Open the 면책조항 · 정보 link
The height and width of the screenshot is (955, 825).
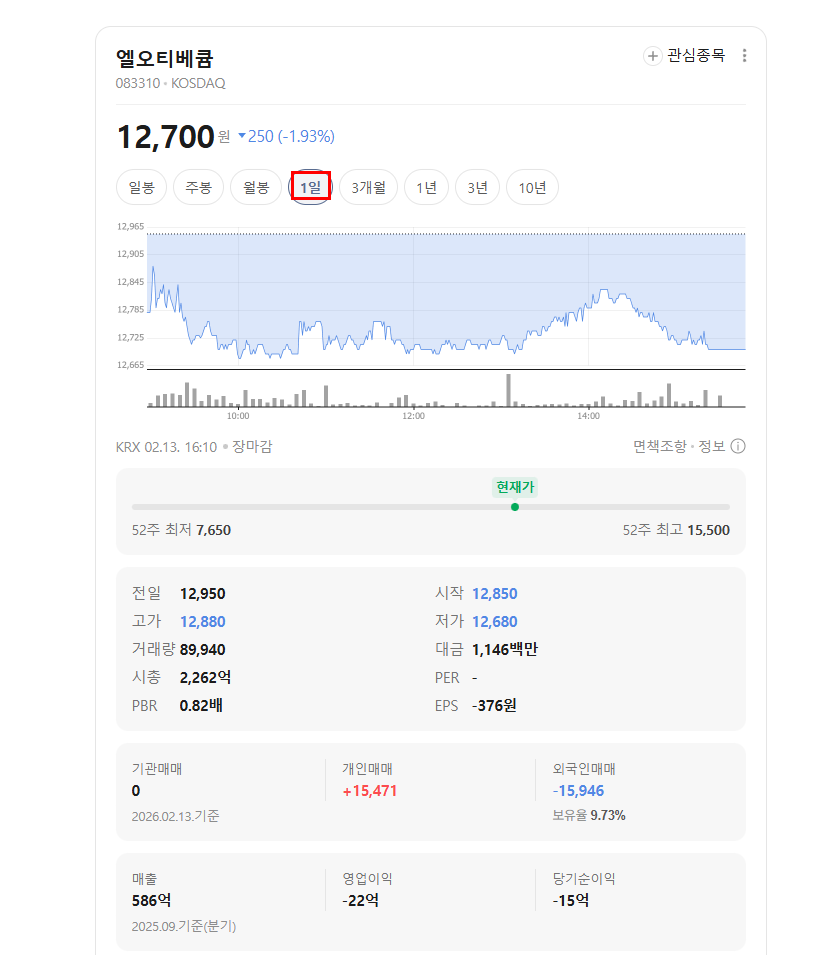679,446
